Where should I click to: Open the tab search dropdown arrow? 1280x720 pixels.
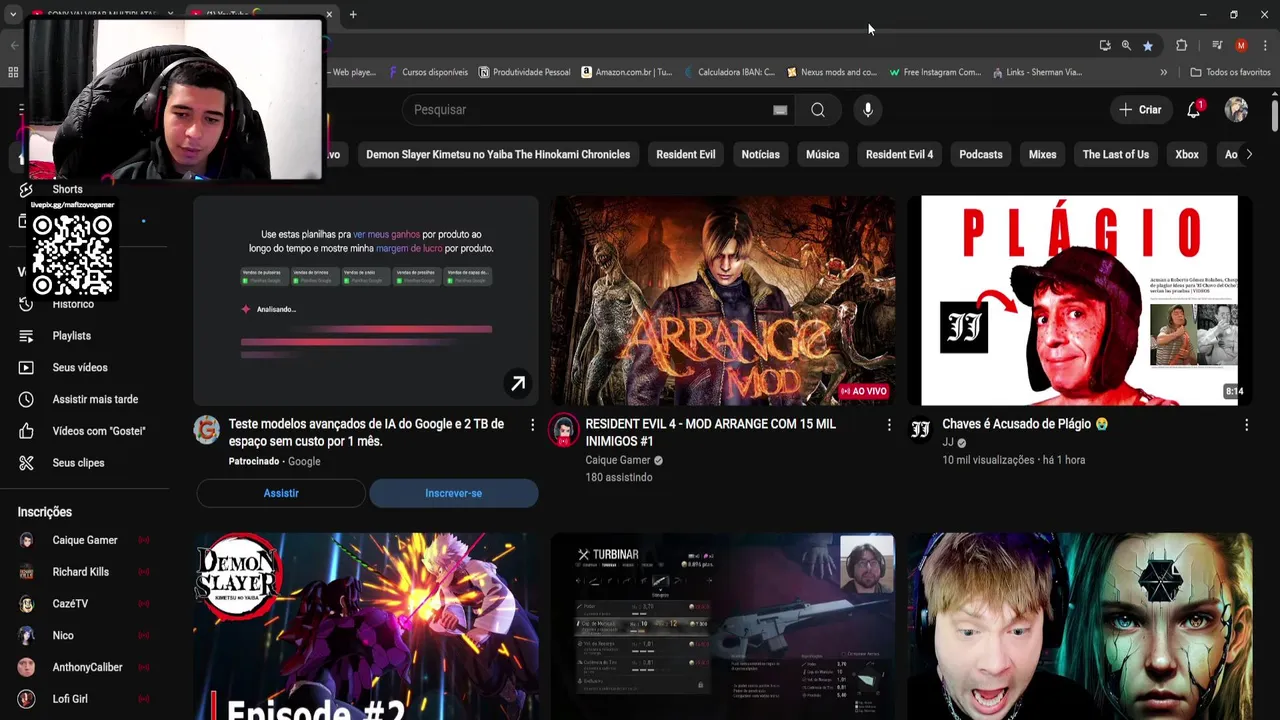tap(13, 14)
